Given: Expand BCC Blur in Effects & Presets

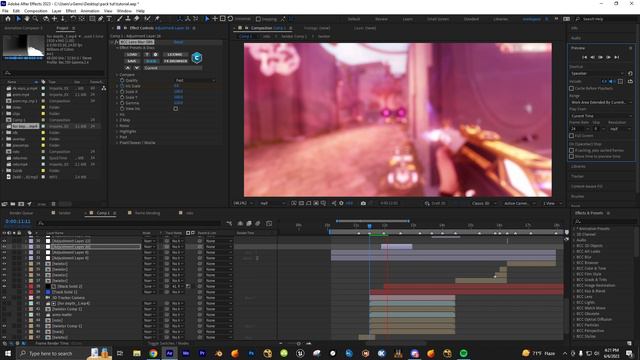Looking at the screenshot, I should [573, 258].
